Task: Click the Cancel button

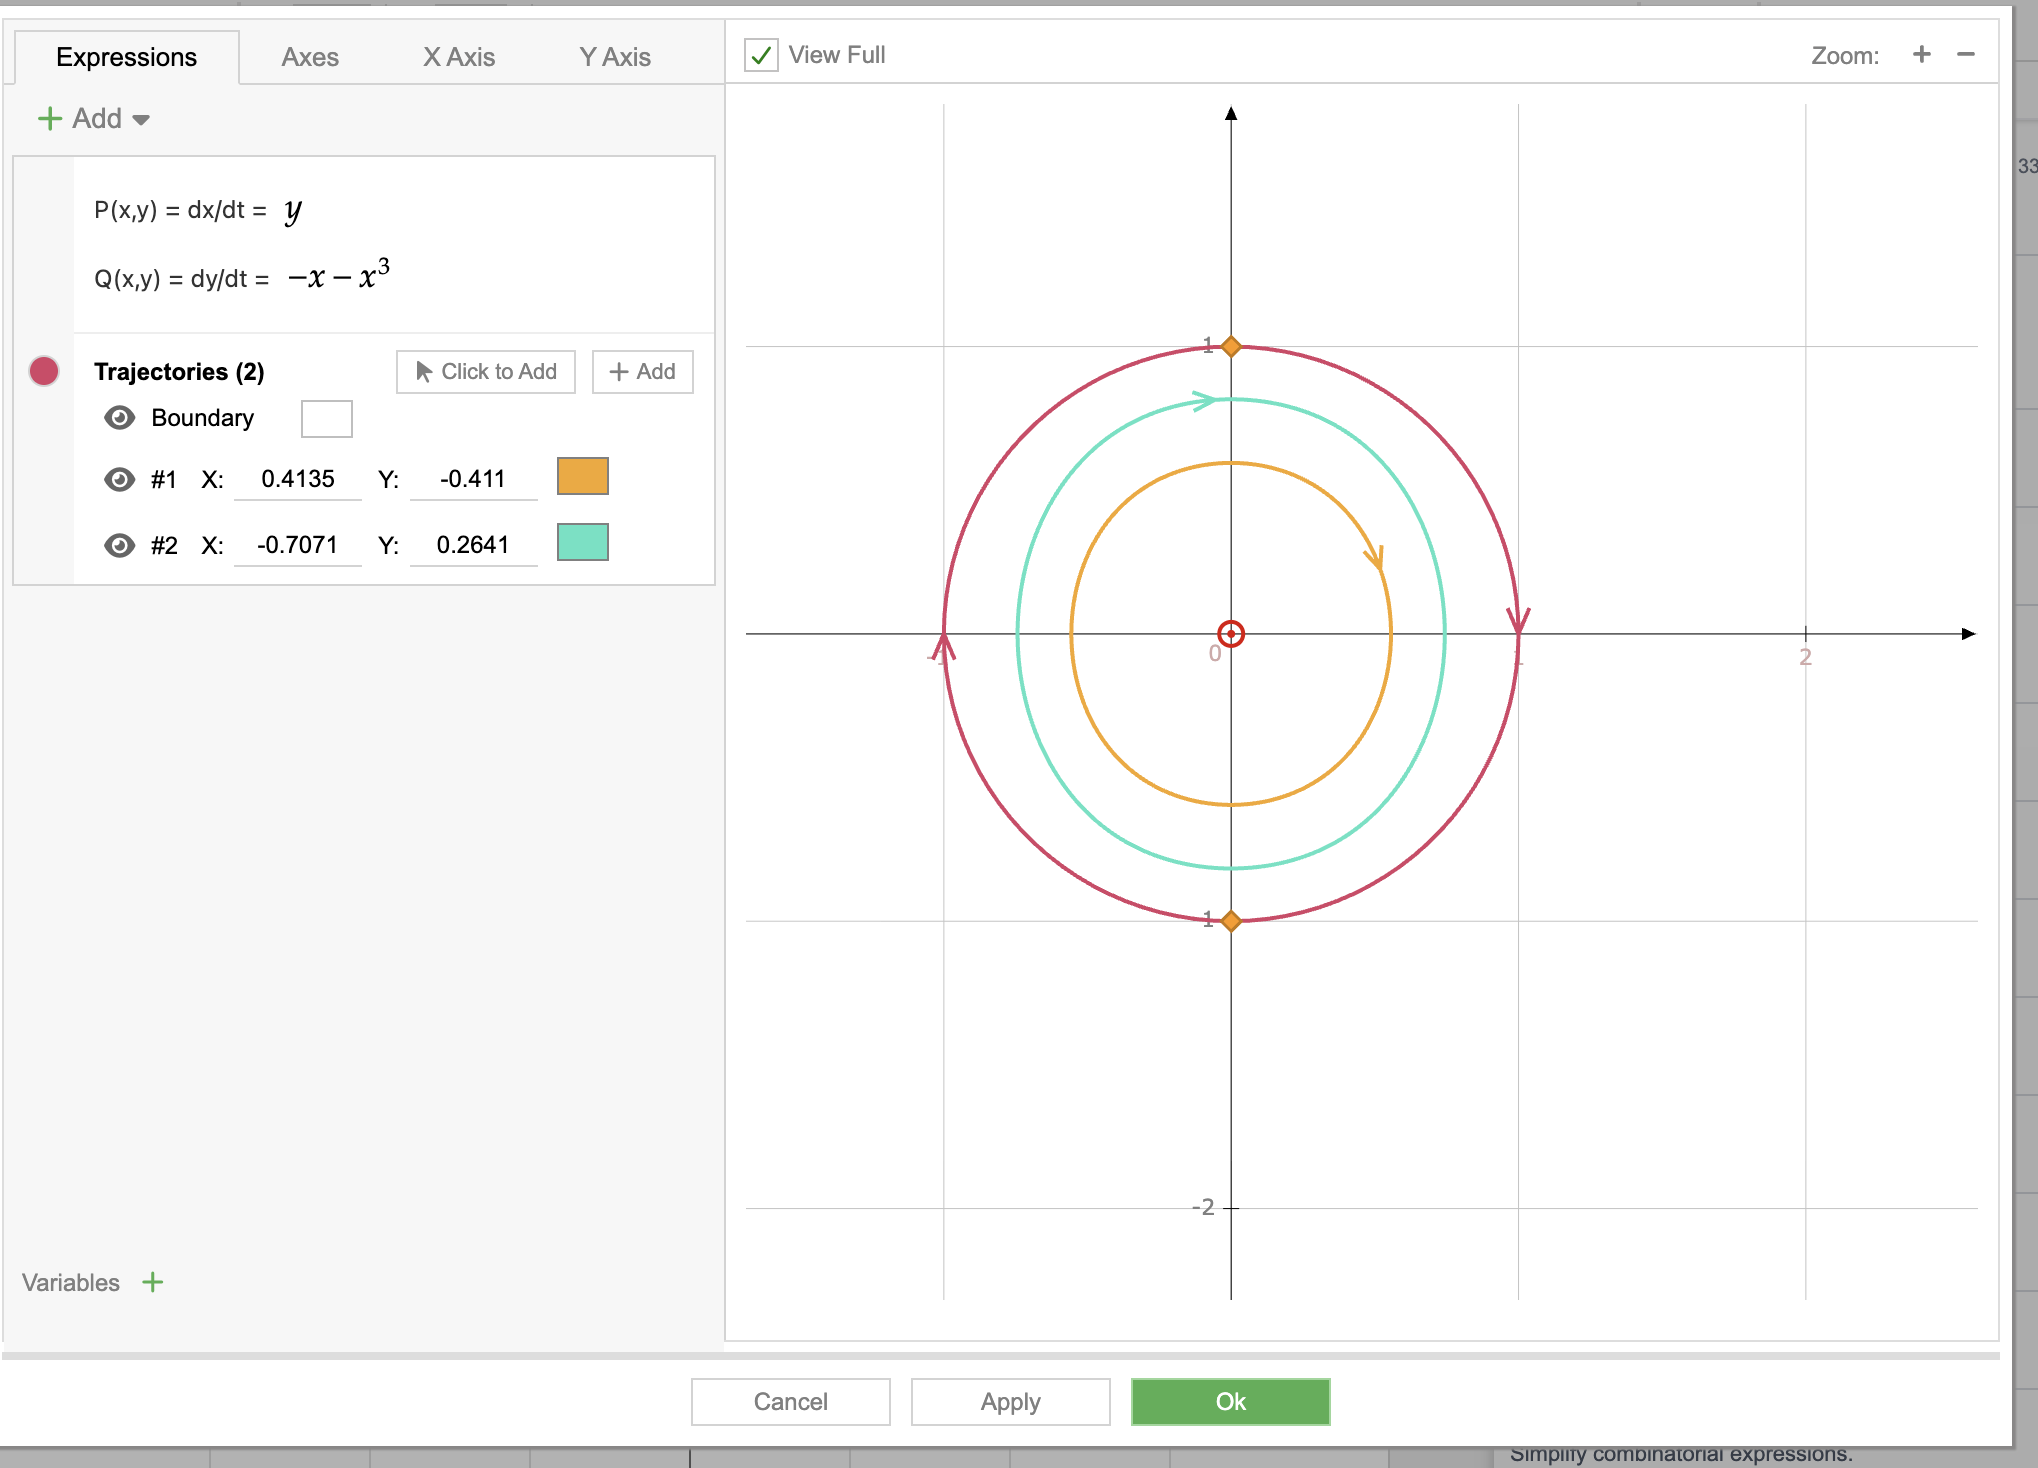Action: coord(791,1401)
